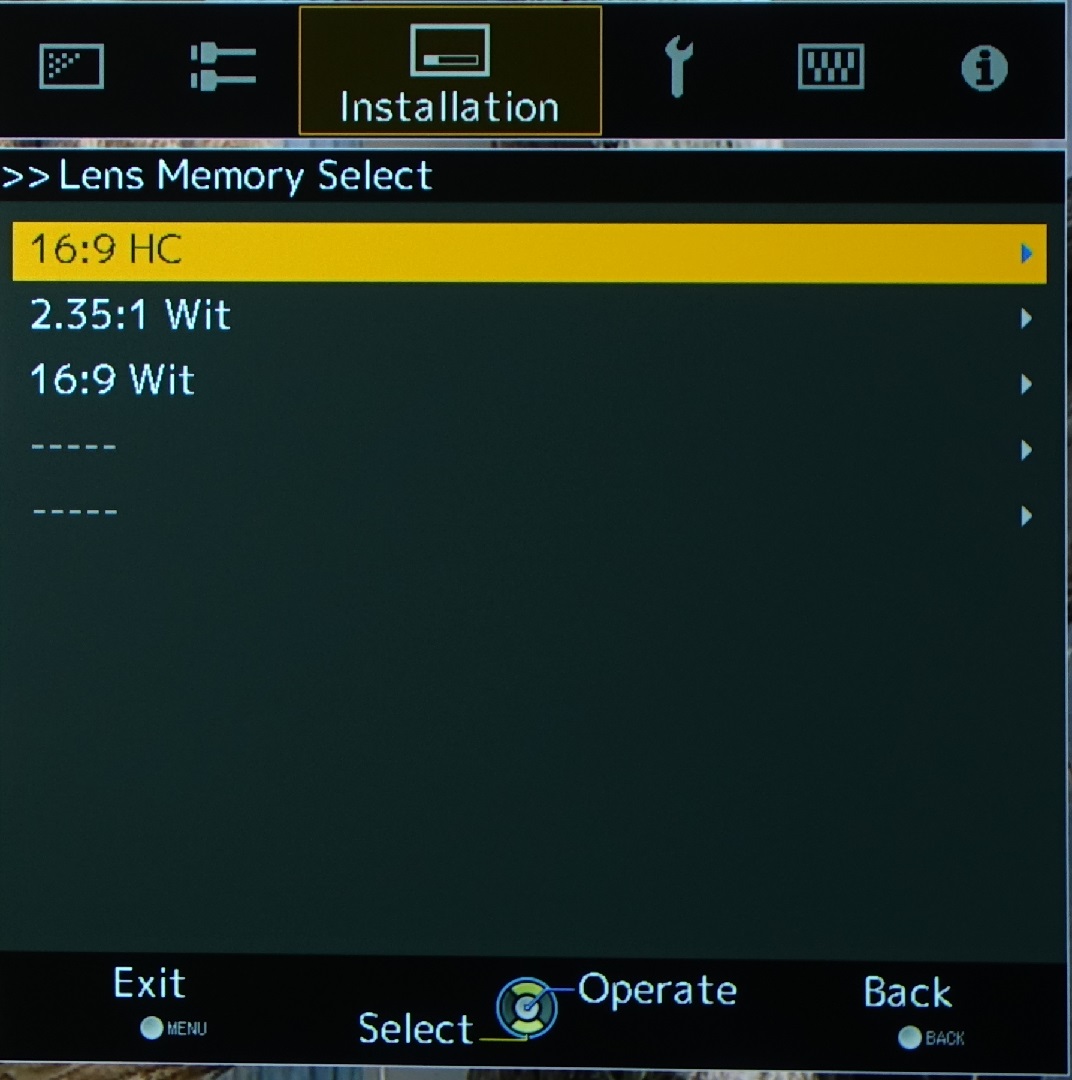Click the Select/Operate directional pad icon
1072x1080 pixels.
527,1008
